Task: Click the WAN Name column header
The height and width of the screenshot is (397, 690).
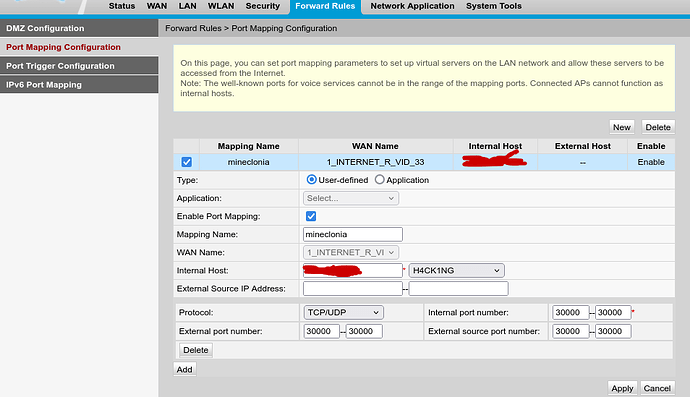Action: pyautogui.click(x=375, y=146)
